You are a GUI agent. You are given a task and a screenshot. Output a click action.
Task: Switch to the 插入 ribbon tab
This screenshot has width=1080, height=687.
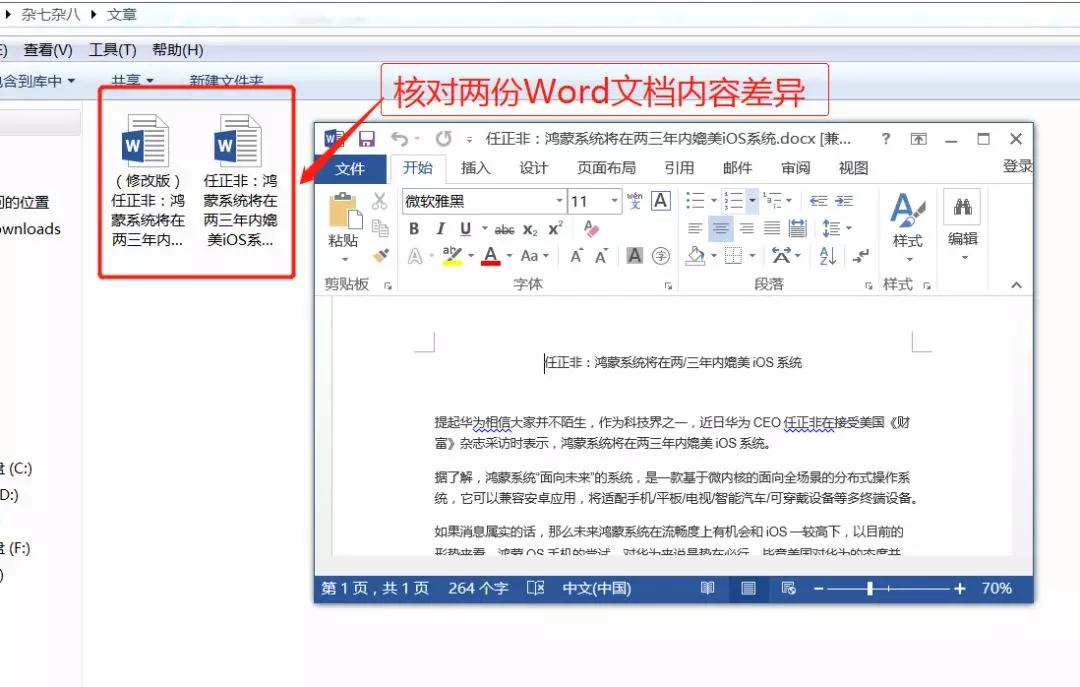click(x=475, y=167)
